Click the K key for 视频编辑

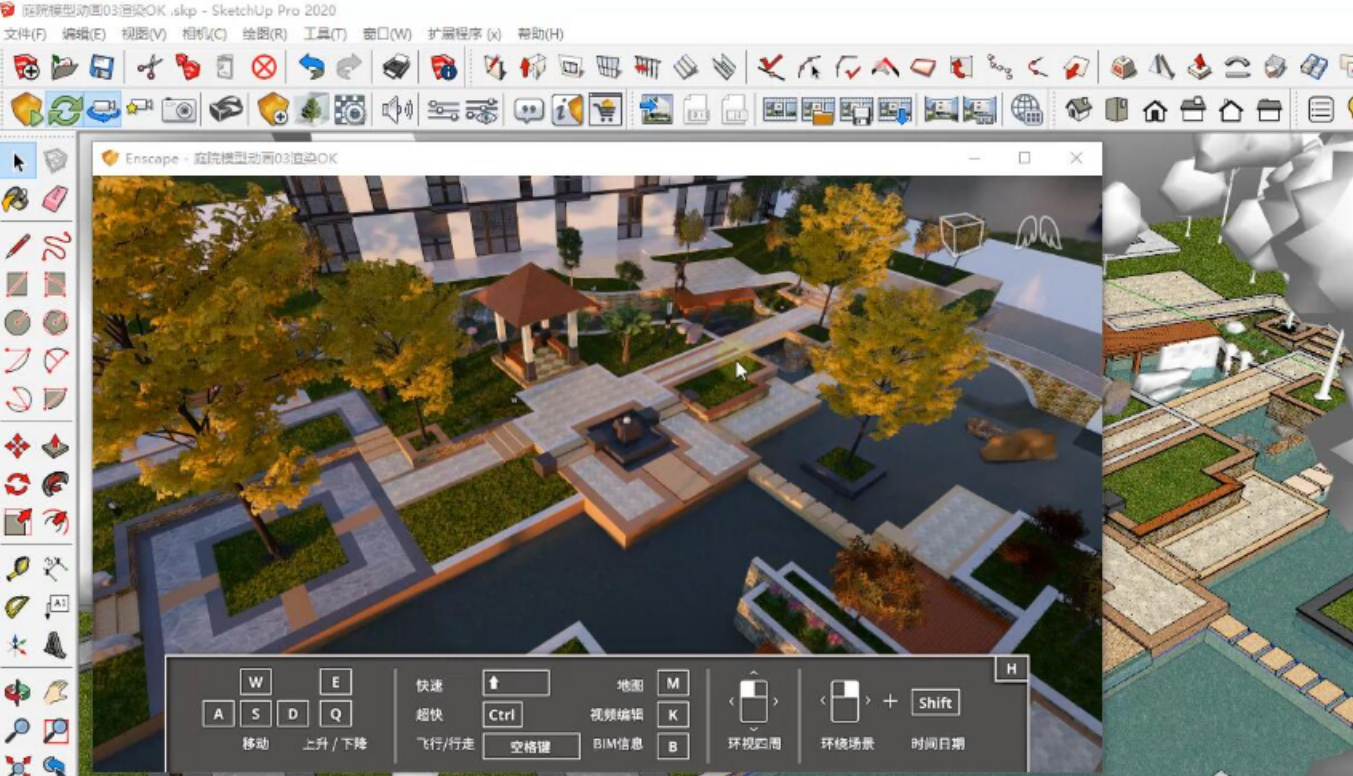(672, 715)
